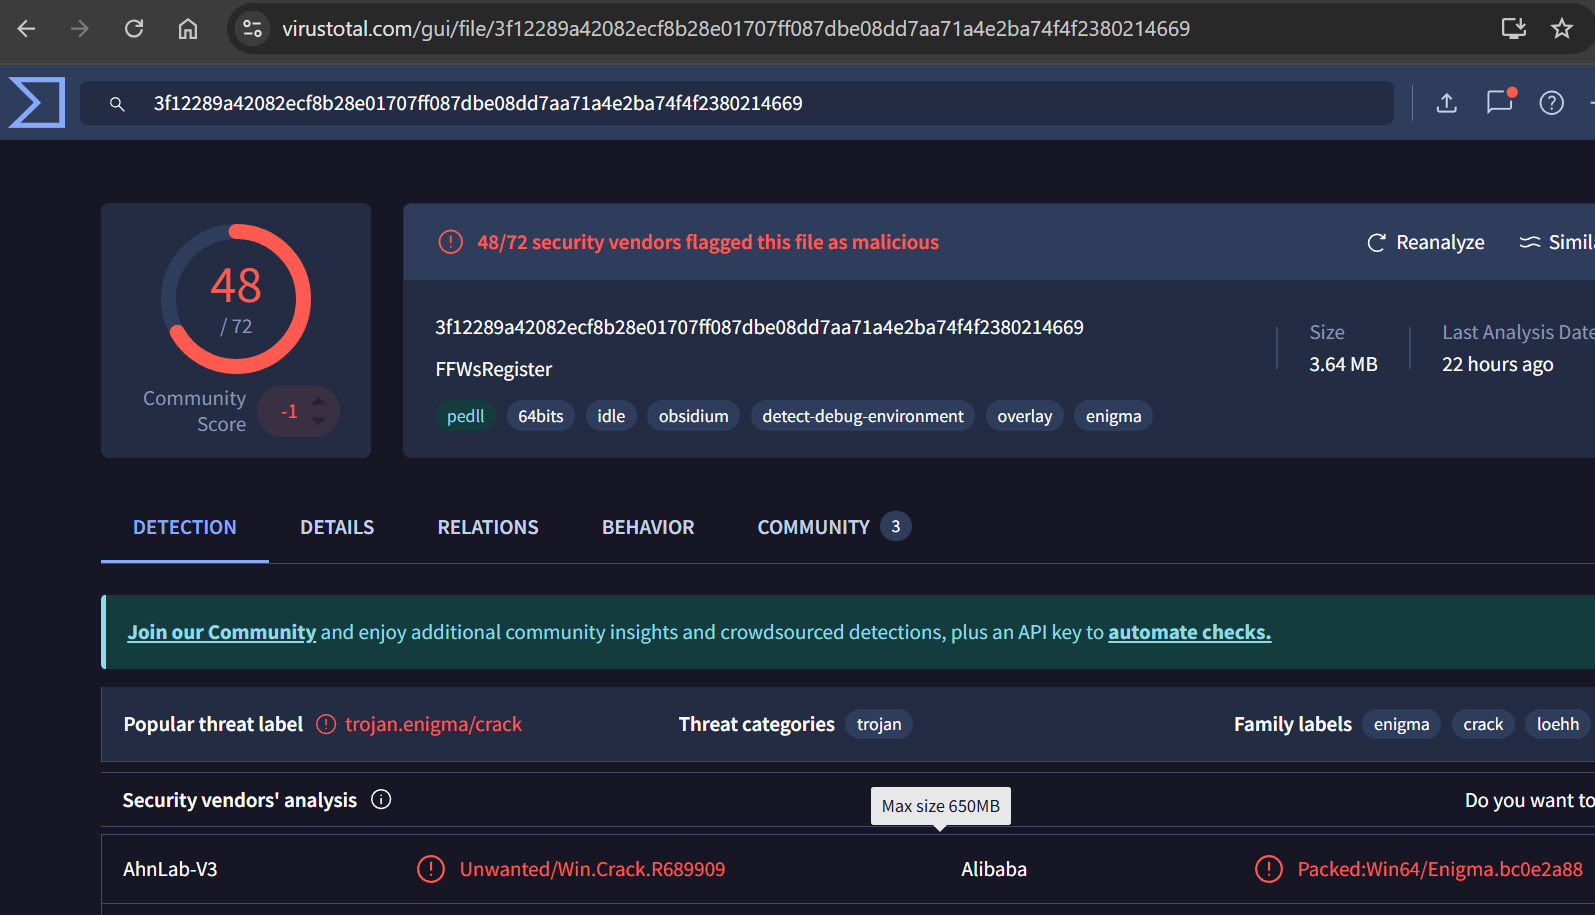
Task: Click info icon next to Security vendors' analysis
Action: pos(381,799)
